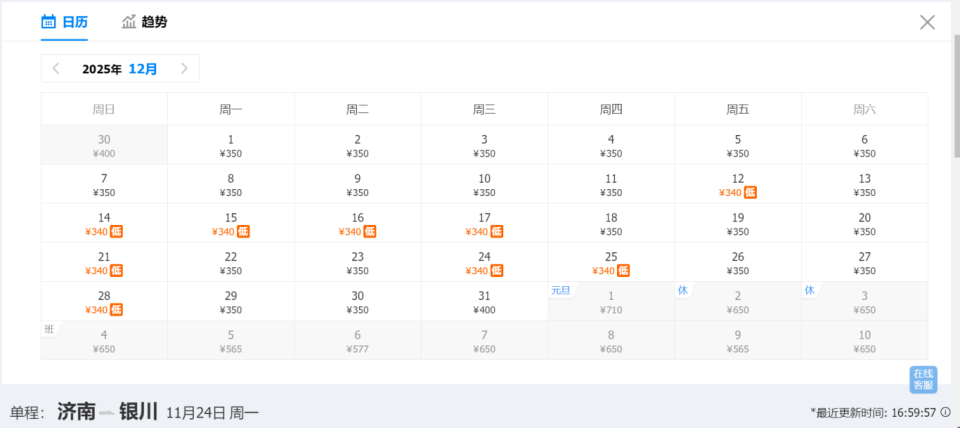Image resolution: width=960 pixels, height=428 pixels.
Task: Select December 1 at ¥350
Action: (x=231, y=146)
